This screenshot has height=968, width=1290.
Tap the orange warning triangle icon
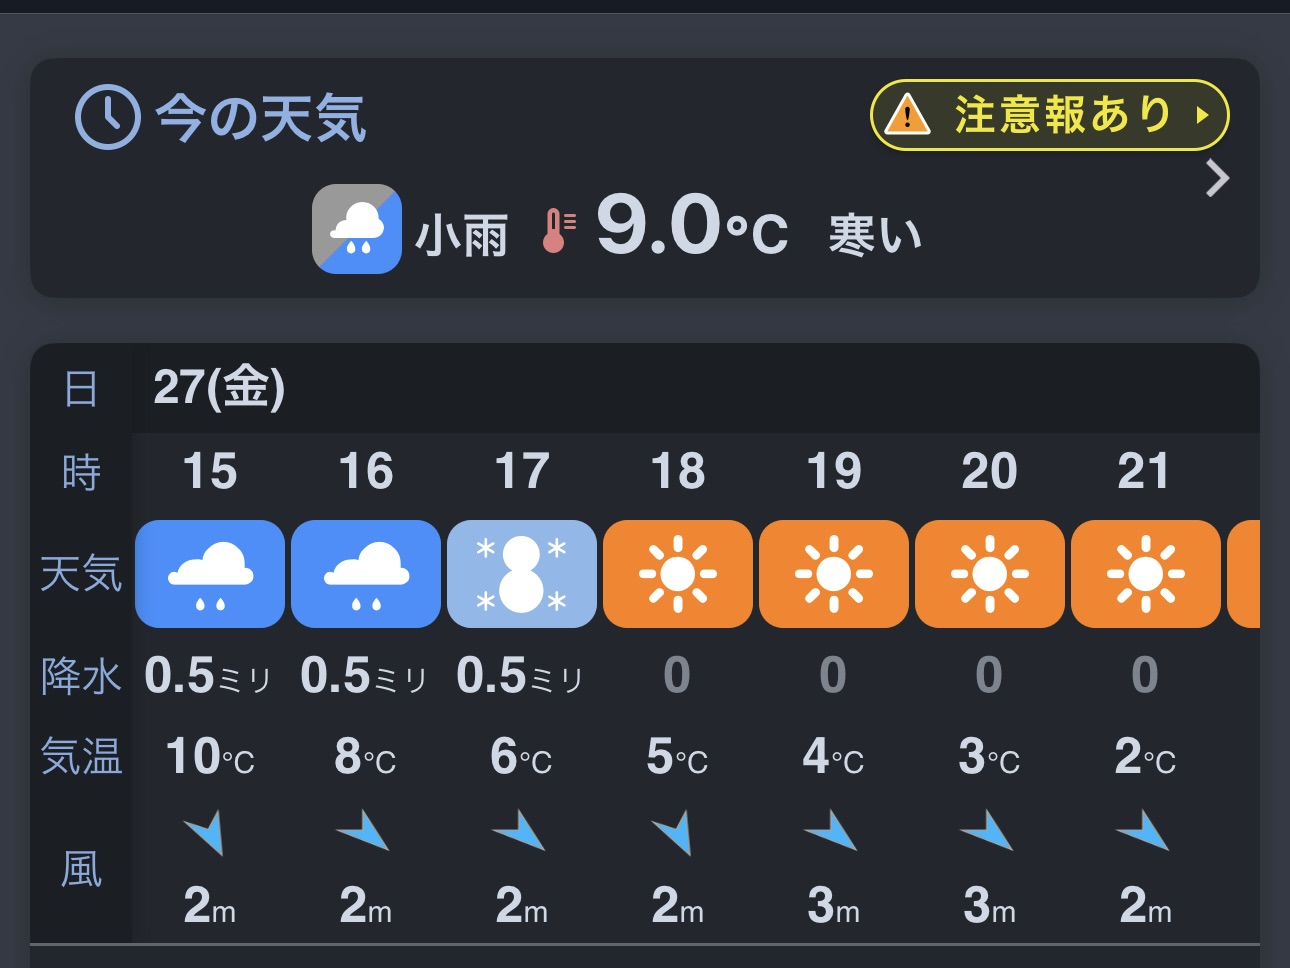(x=907, y=115)
